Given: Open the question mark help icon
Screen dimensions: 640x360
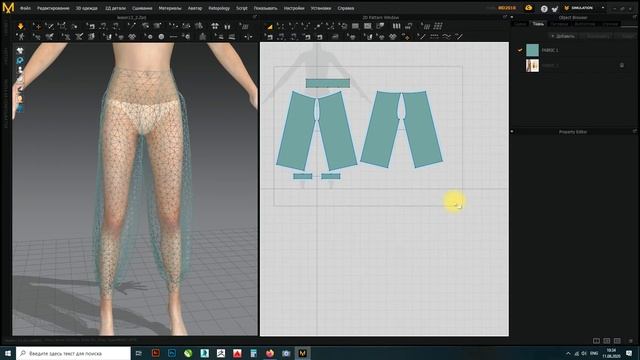Looking at the screenshot, I should click(x=544, y=8).
